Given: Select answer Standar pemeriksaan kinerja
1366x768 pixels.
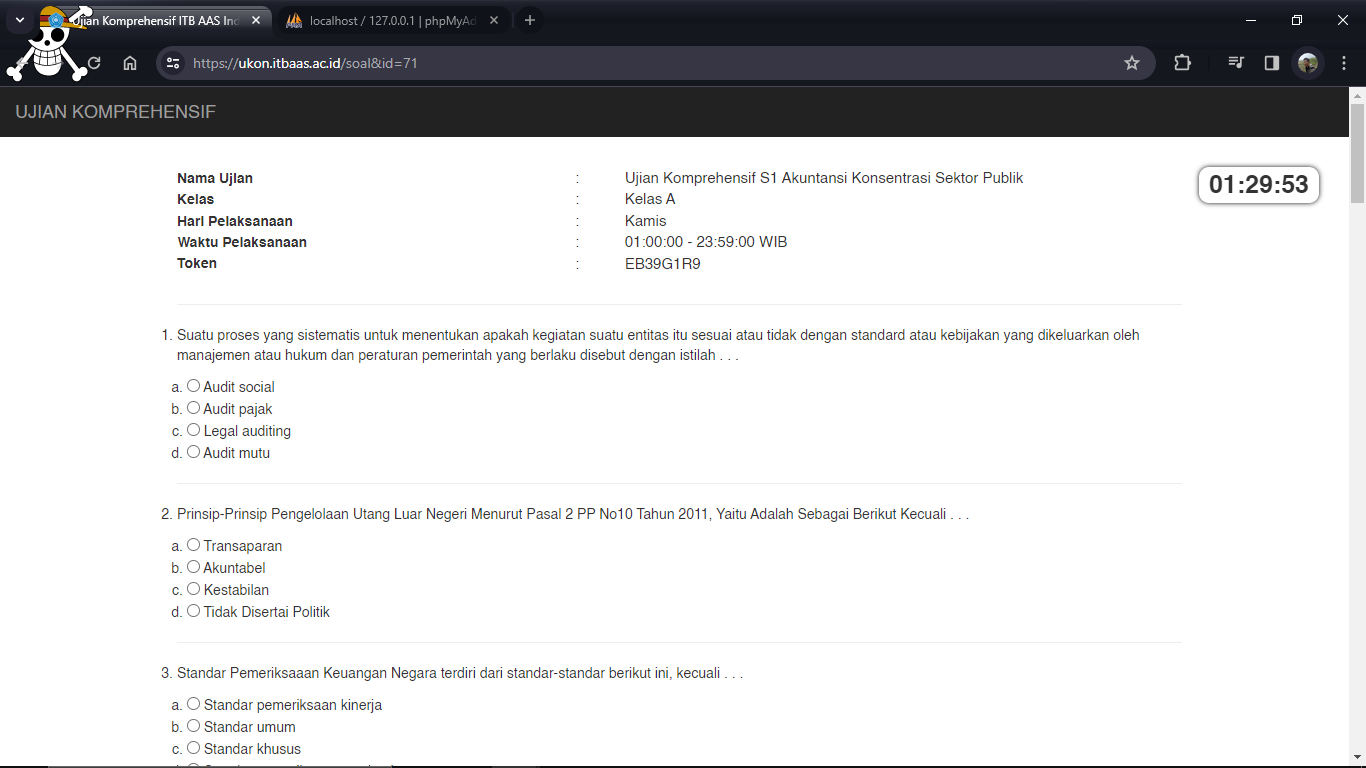Looking at the screenshot, I should [194, 704].
